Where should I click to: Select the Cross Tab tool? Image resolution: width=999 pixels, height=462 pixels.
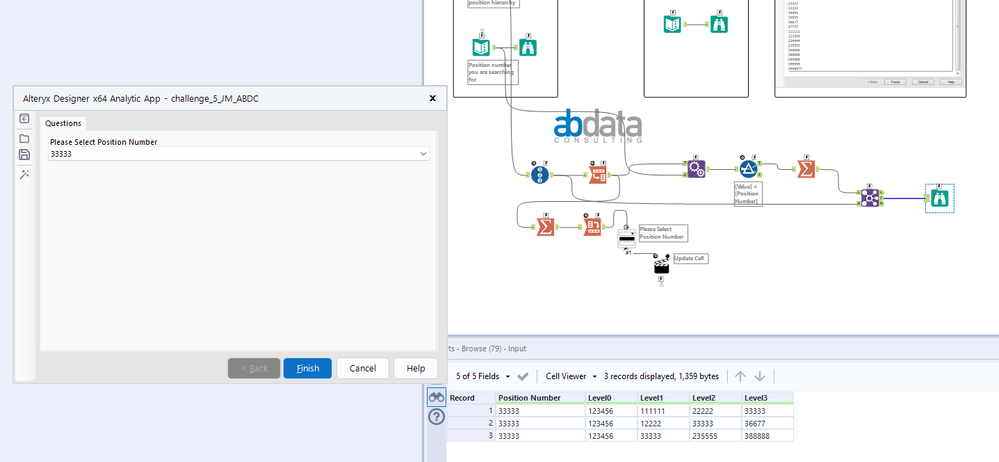(593, 226)
